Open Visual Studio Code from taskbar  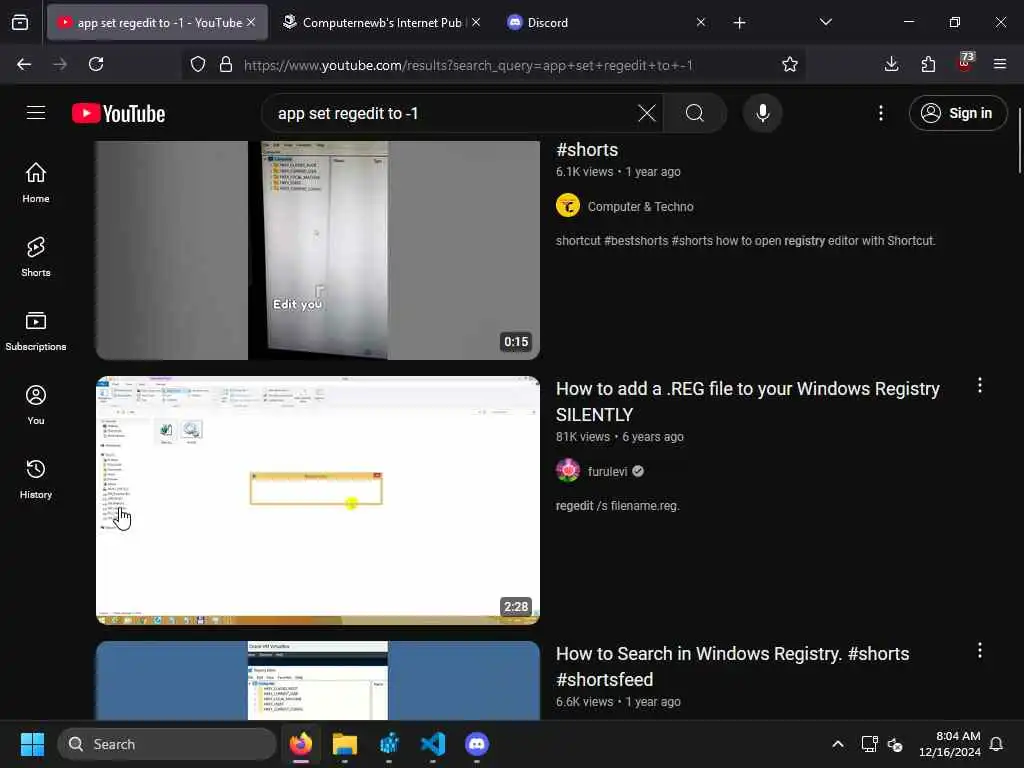pyautogui.click(x=432, y=744)
